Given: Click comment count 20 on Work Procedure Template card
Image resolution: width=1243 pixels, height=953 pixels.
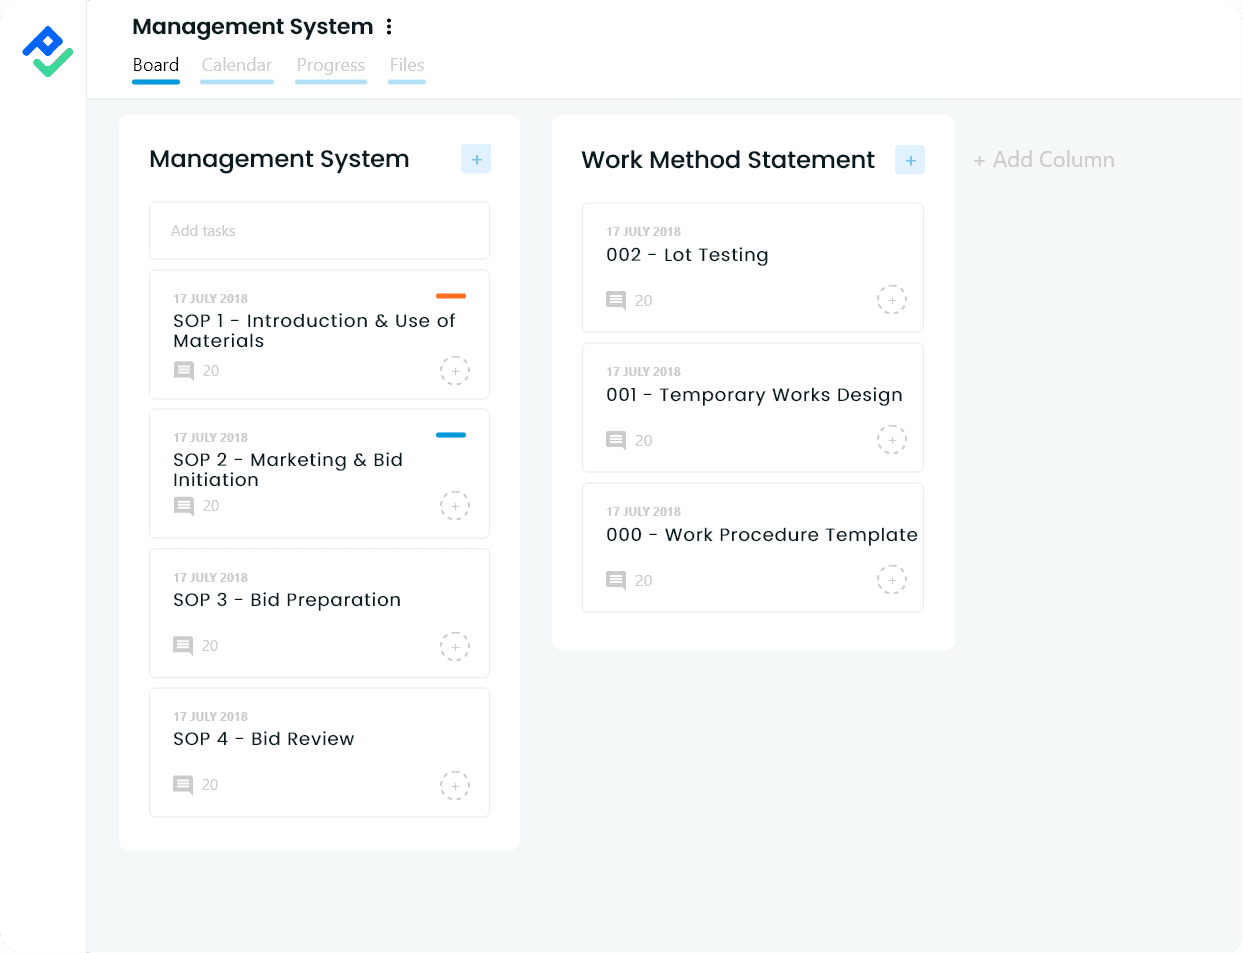Looking at the screenshot, I should tap(643, 581).
